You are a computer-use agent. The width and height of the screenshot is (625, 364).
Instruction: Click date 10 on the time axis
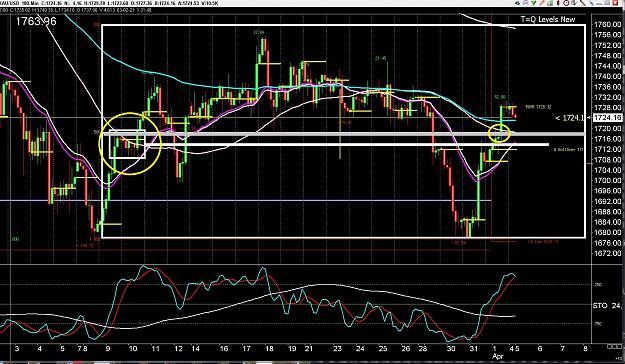click(133, 349)
